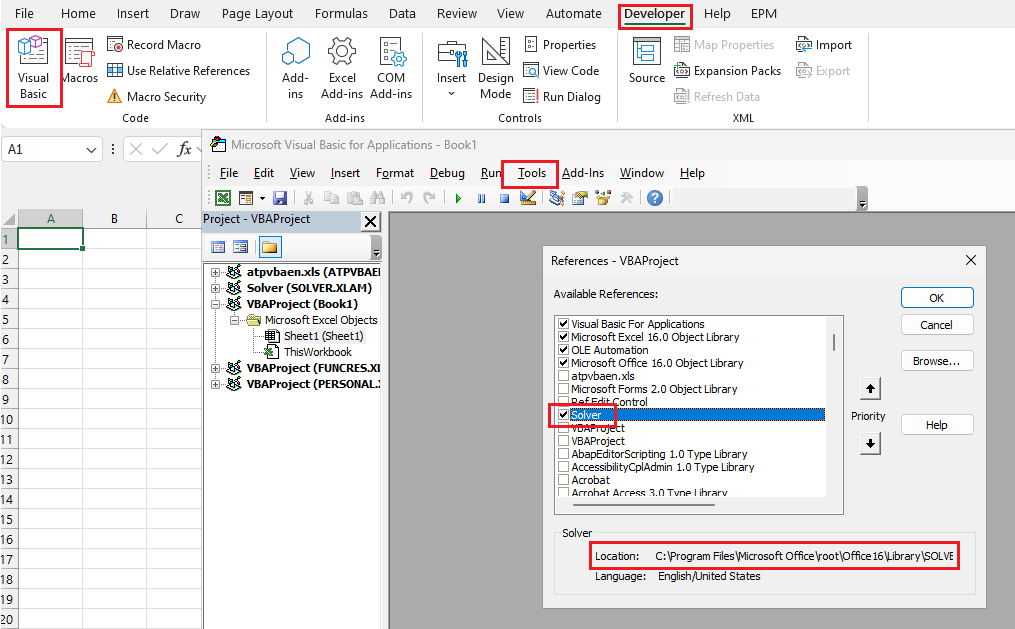Click Insert UserForm icon in VBA toolbar
The width and height of the screenshot is (1015, 629).
coord(246,198)
